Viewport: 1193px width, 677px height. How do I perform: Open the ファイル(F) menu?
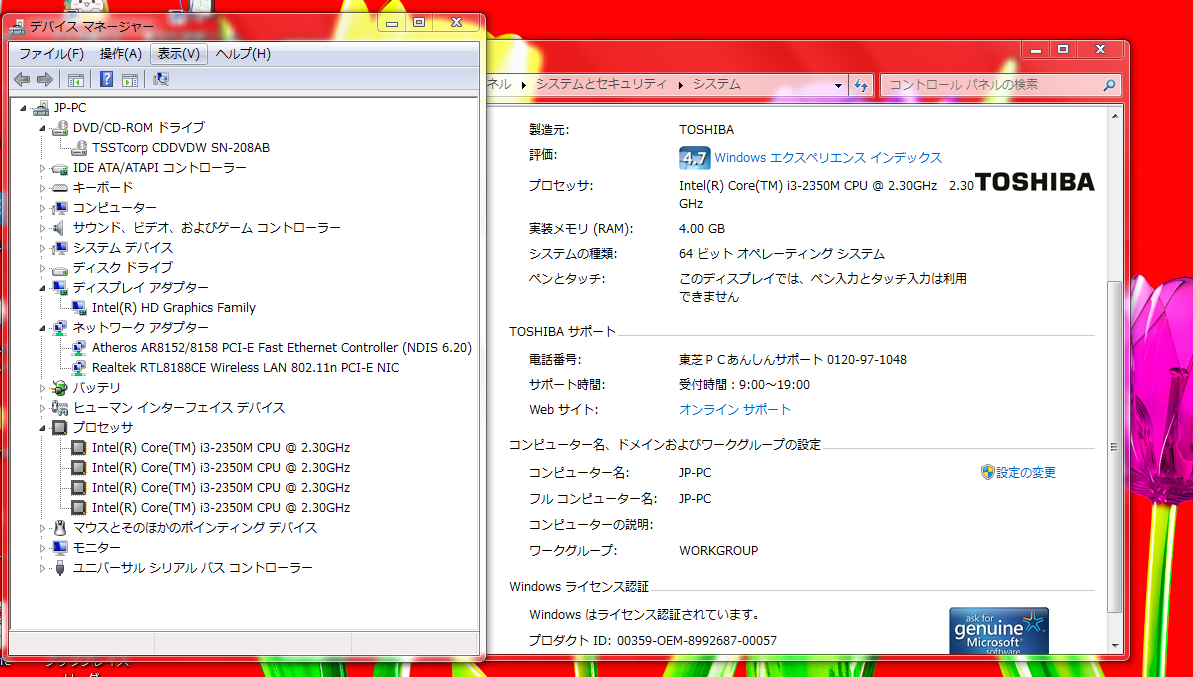pyautogui.click(x=51, y=54)
